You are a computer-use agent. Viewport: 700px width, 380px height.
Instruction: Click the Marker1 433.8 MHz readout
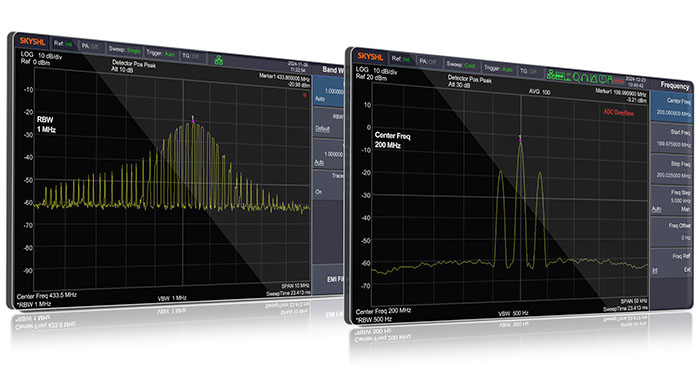coord(284,80)
